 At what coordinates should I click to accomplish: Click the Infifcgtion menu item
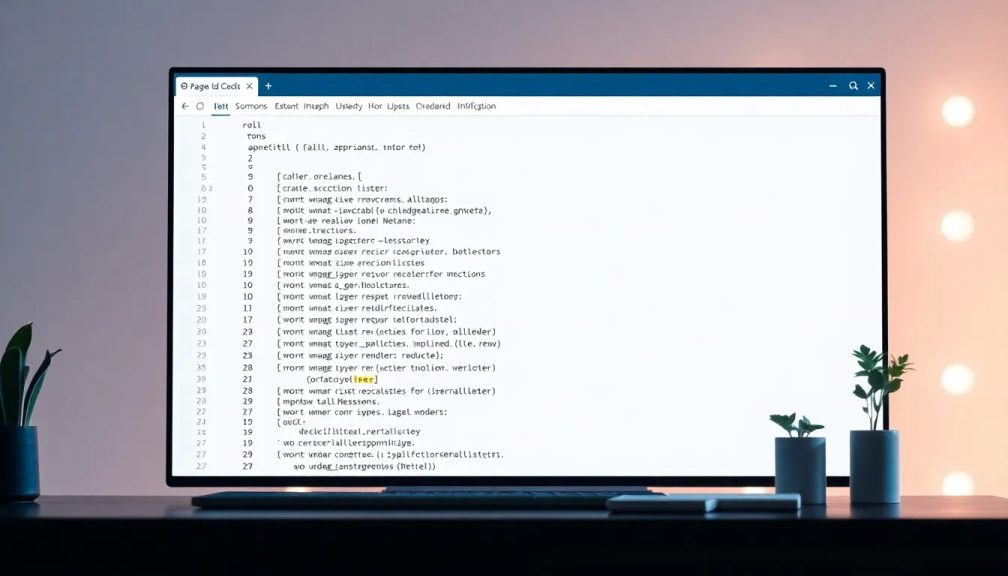click(477, 106)
